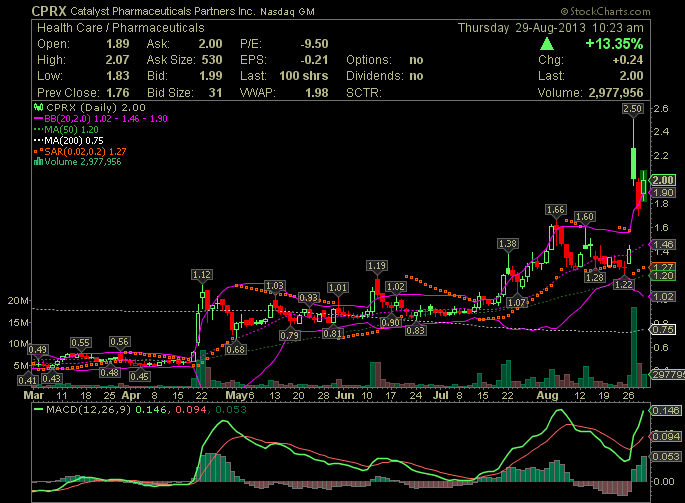This screenshot has height=503, width=685.
Task: Click the Jun label on the date axis
Action: (346, 396)
